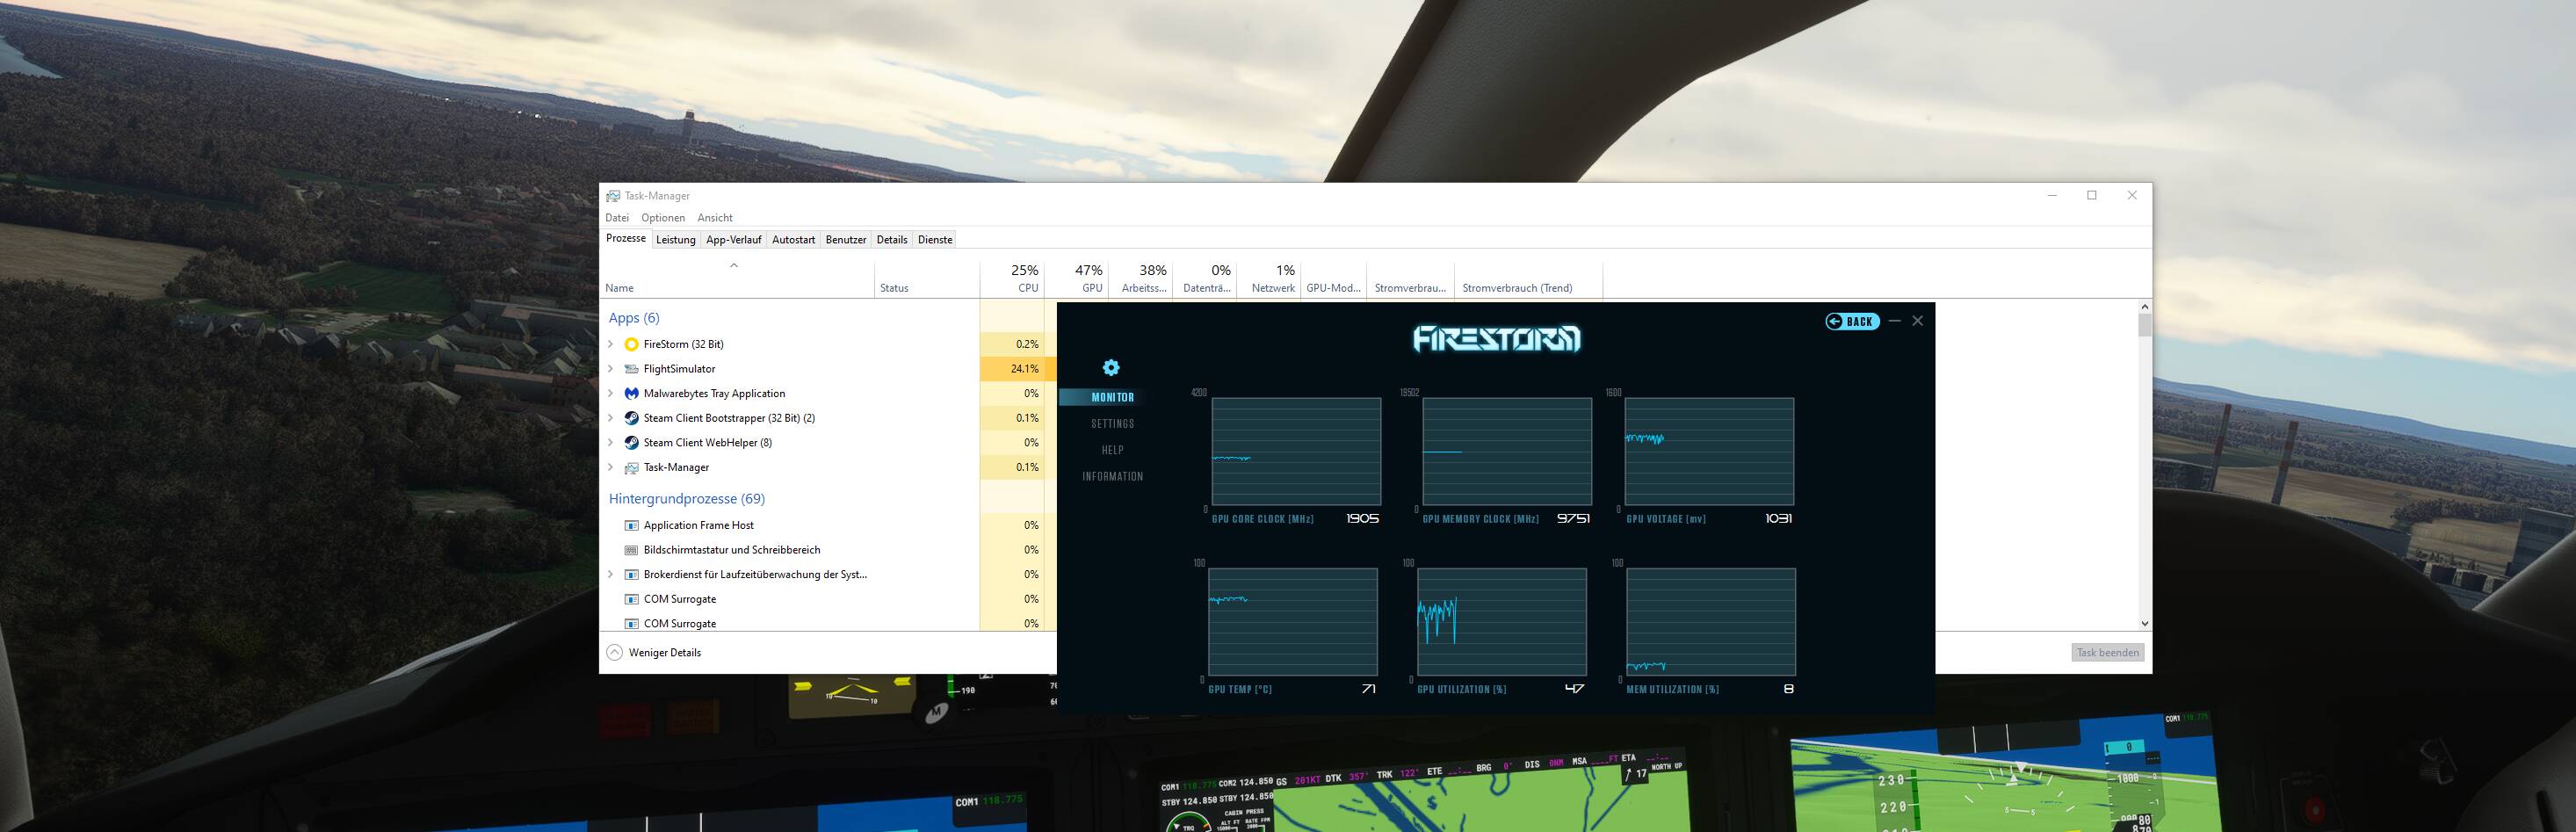Click the GPU Voltage graph
2576x832 pixels.
[x=1709, y=451]
